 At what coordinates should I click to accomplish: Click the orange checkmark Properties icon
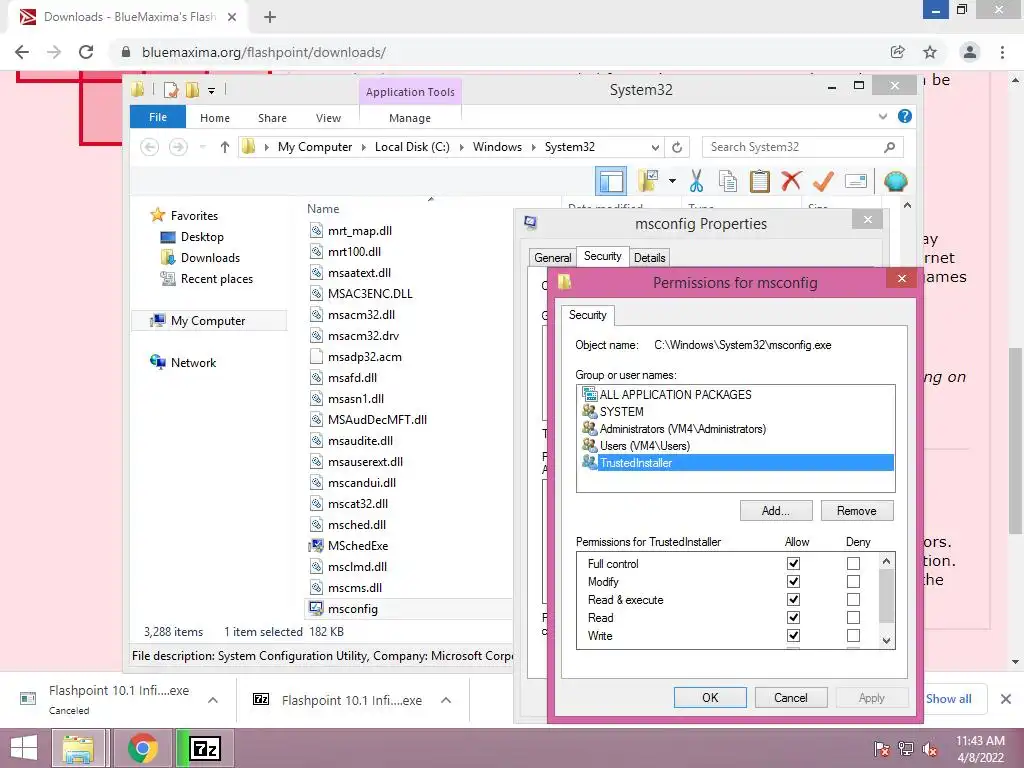pyautogui.click(x=823, y=181)
